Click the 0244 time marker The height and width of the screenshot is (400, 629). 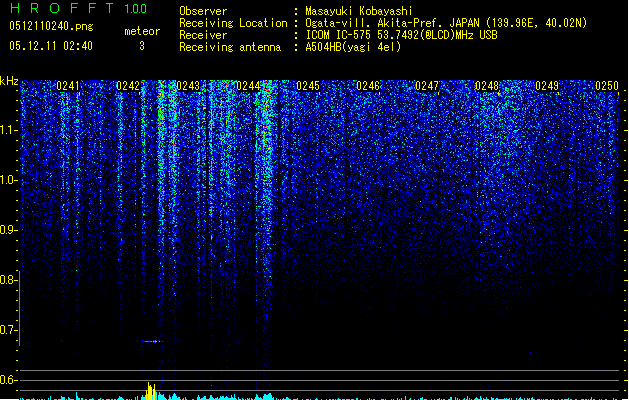248,86
